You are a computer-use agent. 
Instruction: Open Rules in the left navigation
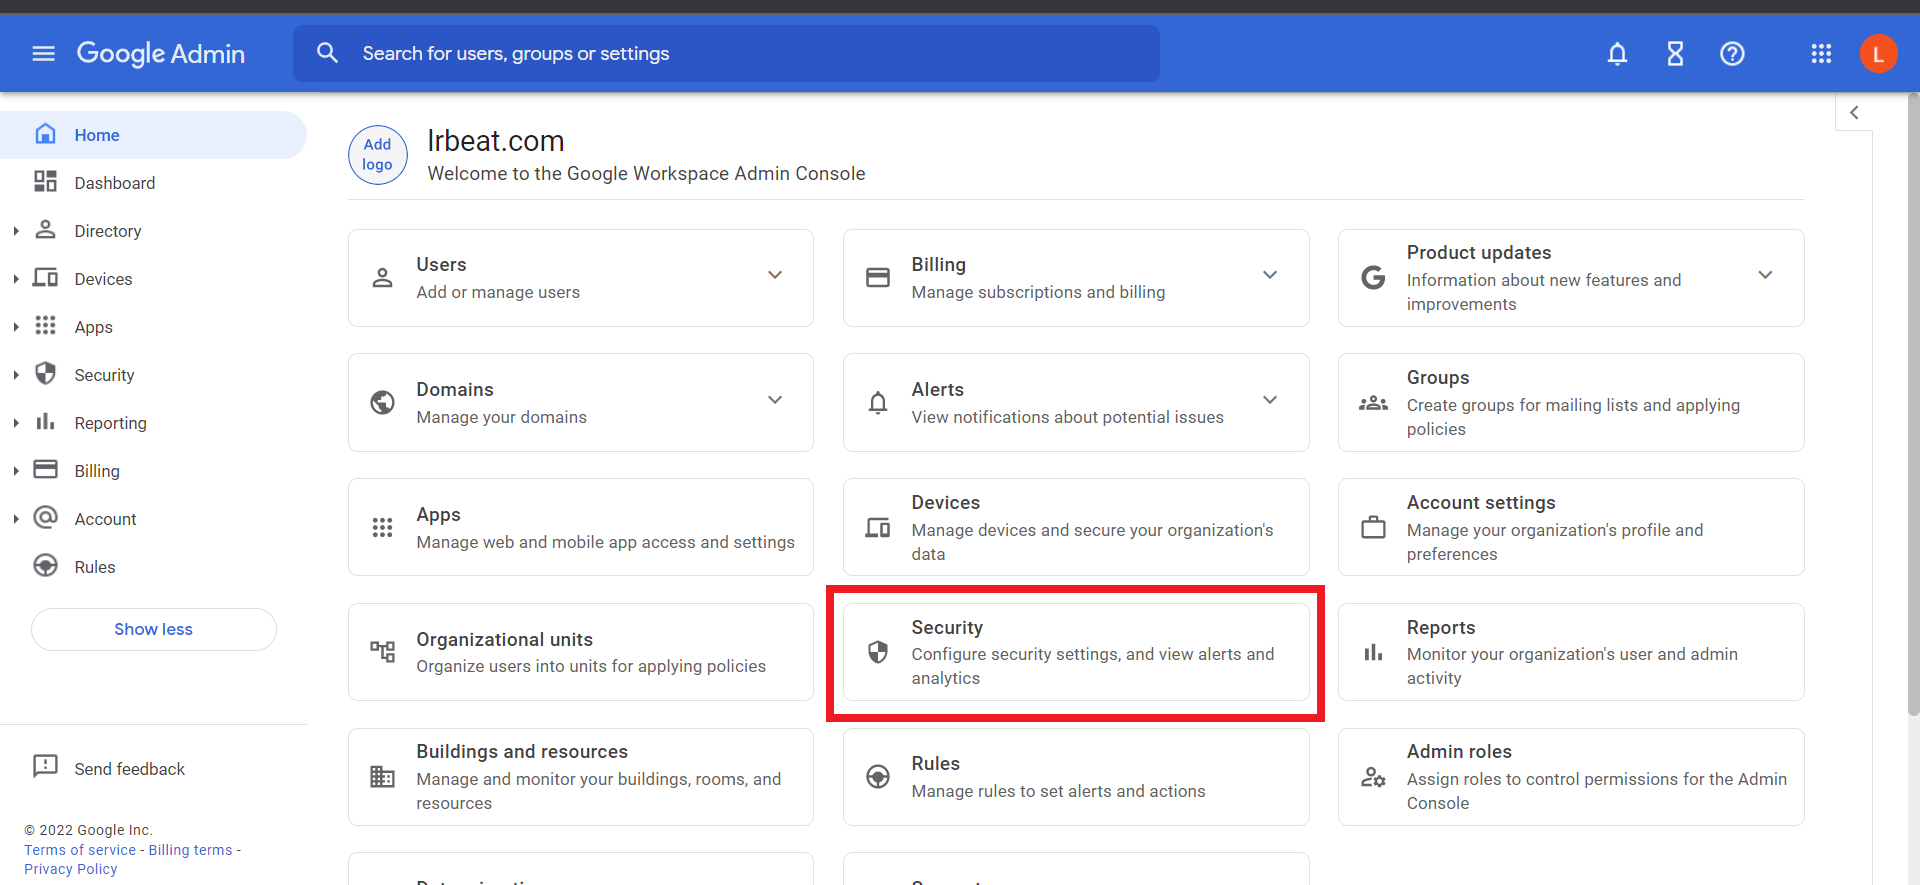point(94,567)
